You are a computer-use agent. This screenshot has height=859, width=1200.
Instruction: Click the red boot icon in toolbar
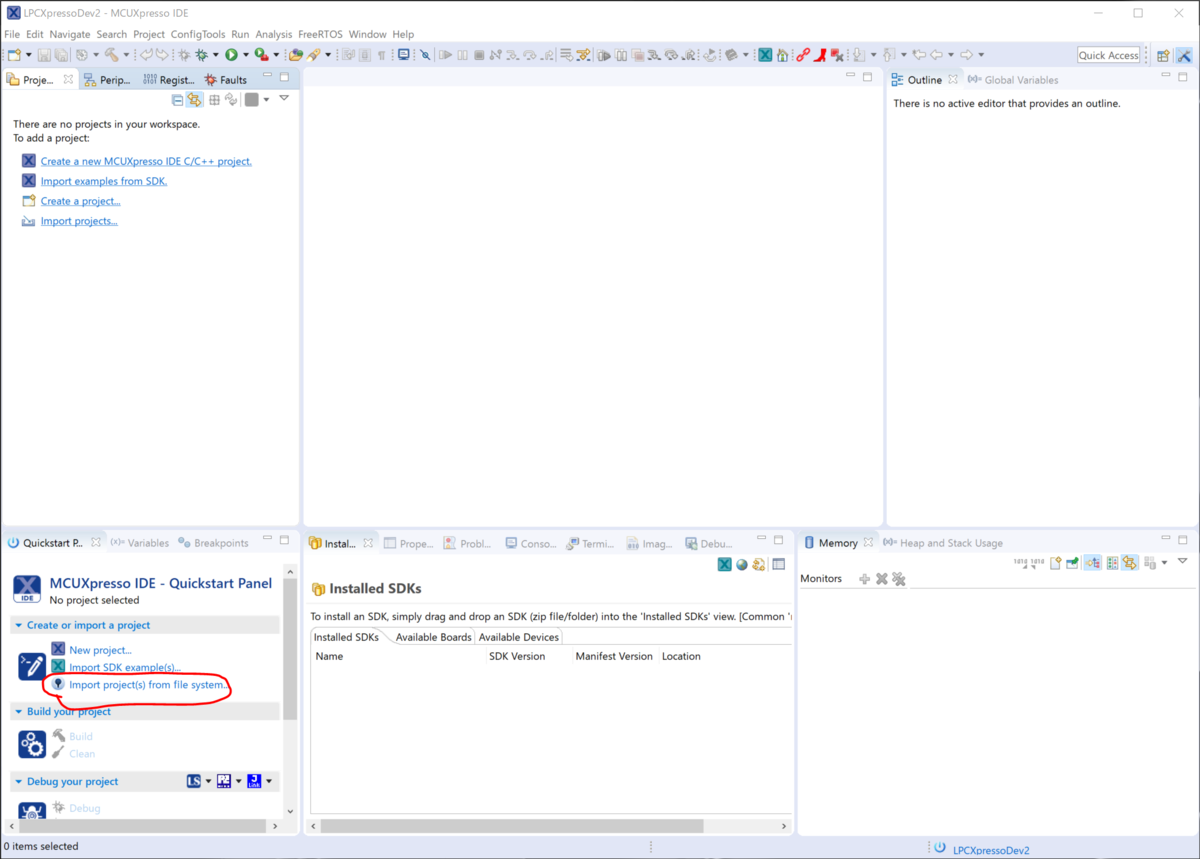pyautogui.click(x=819, y=55)
